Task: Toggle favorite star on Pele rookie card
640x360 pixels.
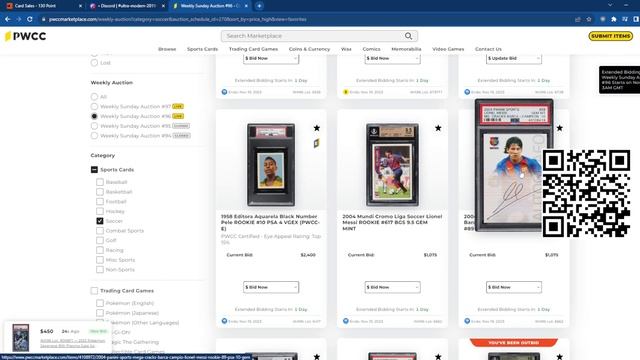Action: pos(317,128)
